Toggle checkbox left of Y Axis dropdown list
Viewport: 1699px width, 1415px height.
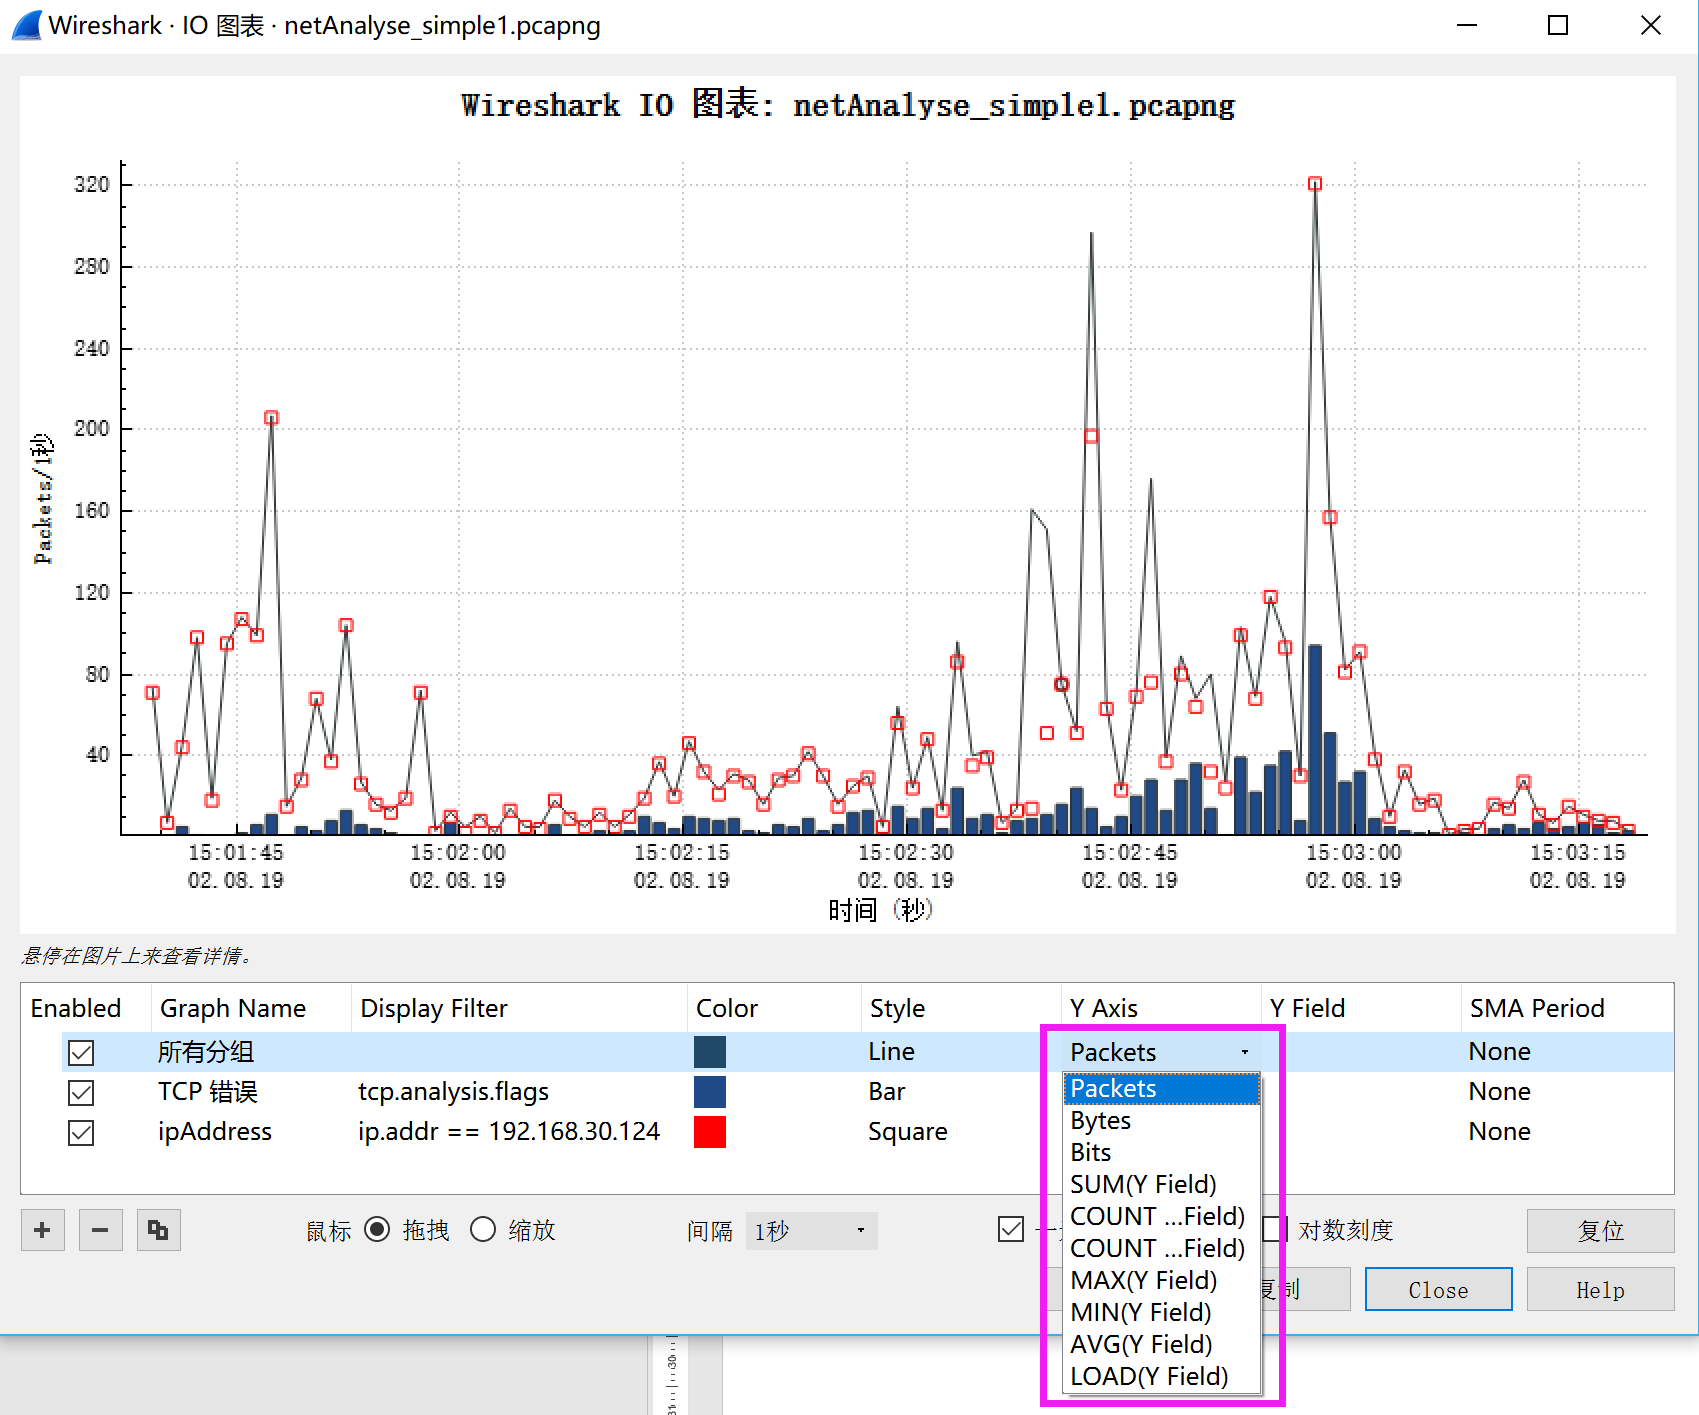(x=1011, y=1229)
